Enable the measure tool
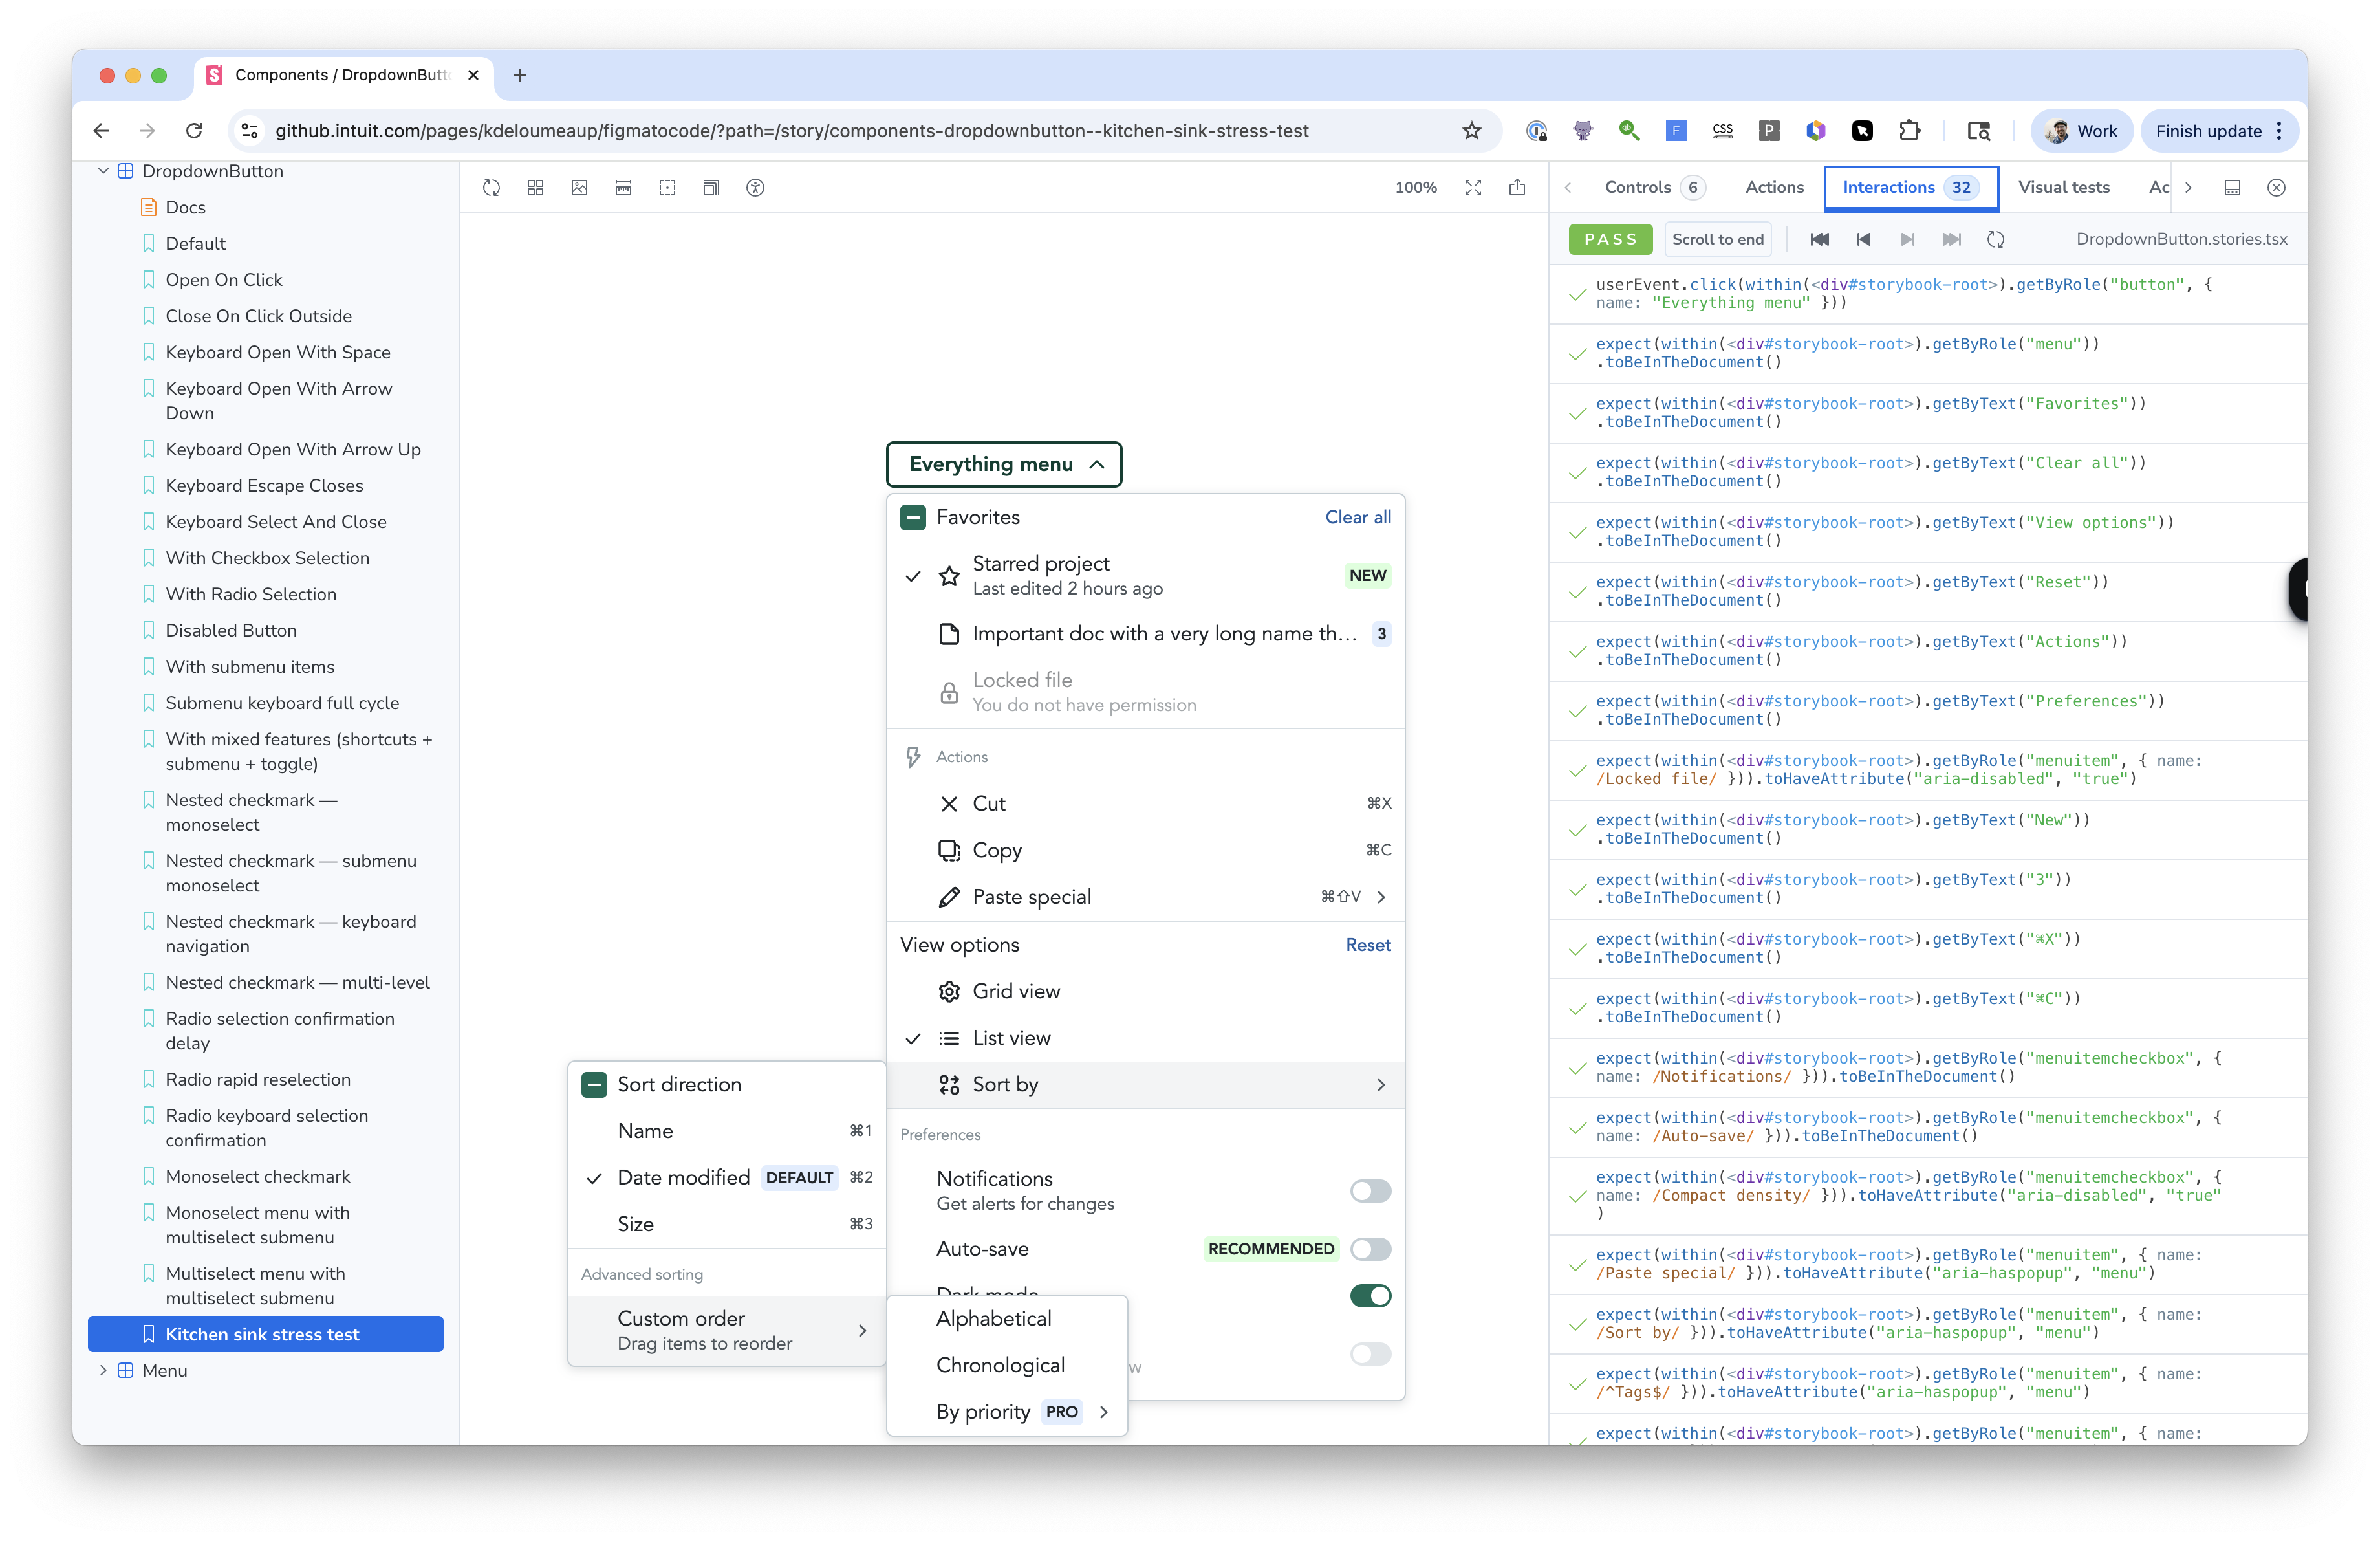This screenshot has height=1541, width=2380. [x=623, y=187]
